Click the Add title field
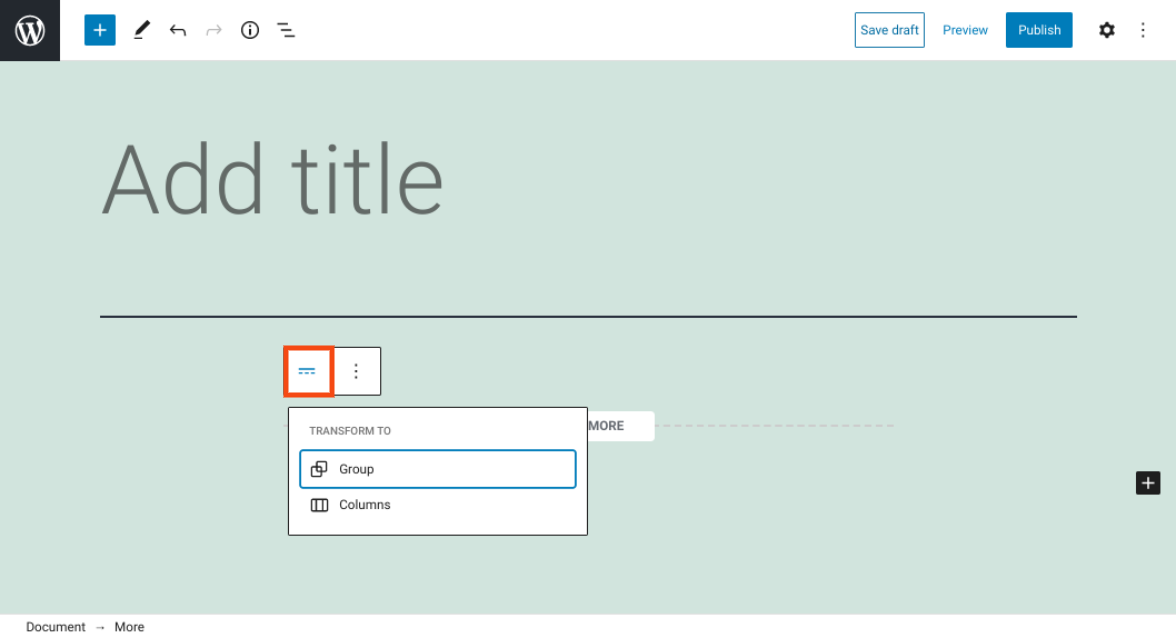 (x=272, y=180)
